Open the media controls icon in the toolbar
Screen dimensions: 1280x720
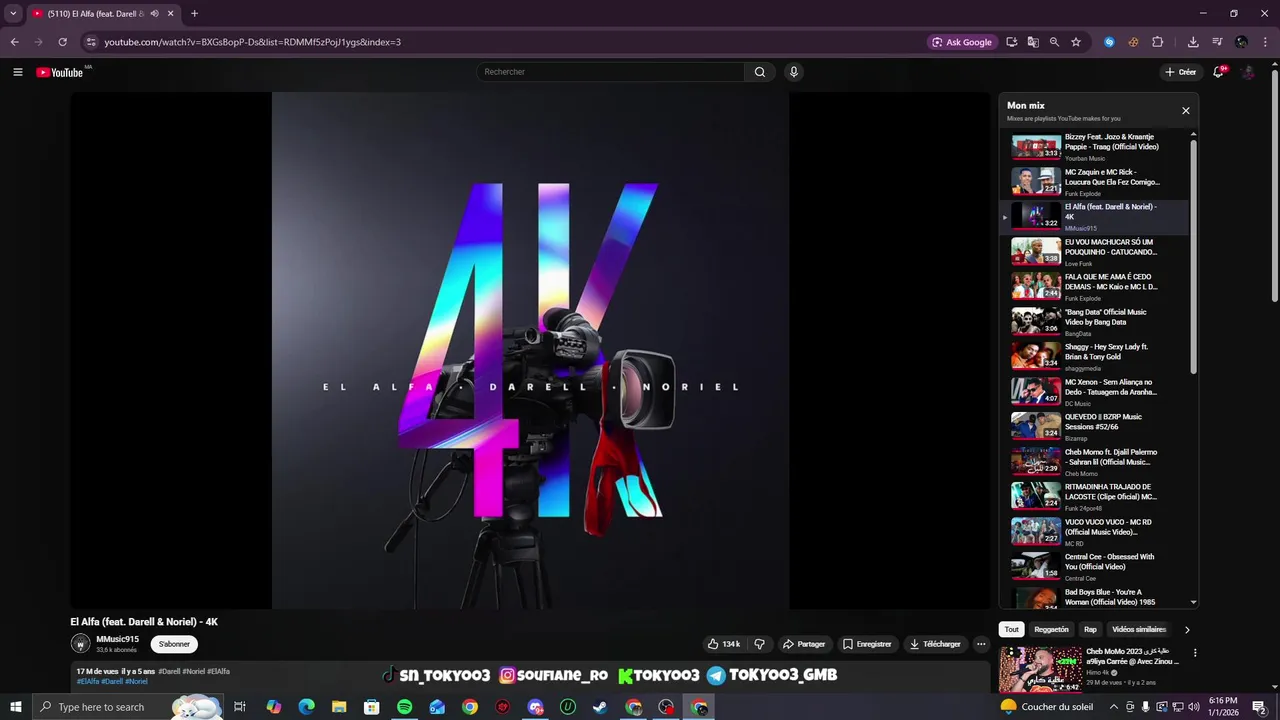point(1217,42)
